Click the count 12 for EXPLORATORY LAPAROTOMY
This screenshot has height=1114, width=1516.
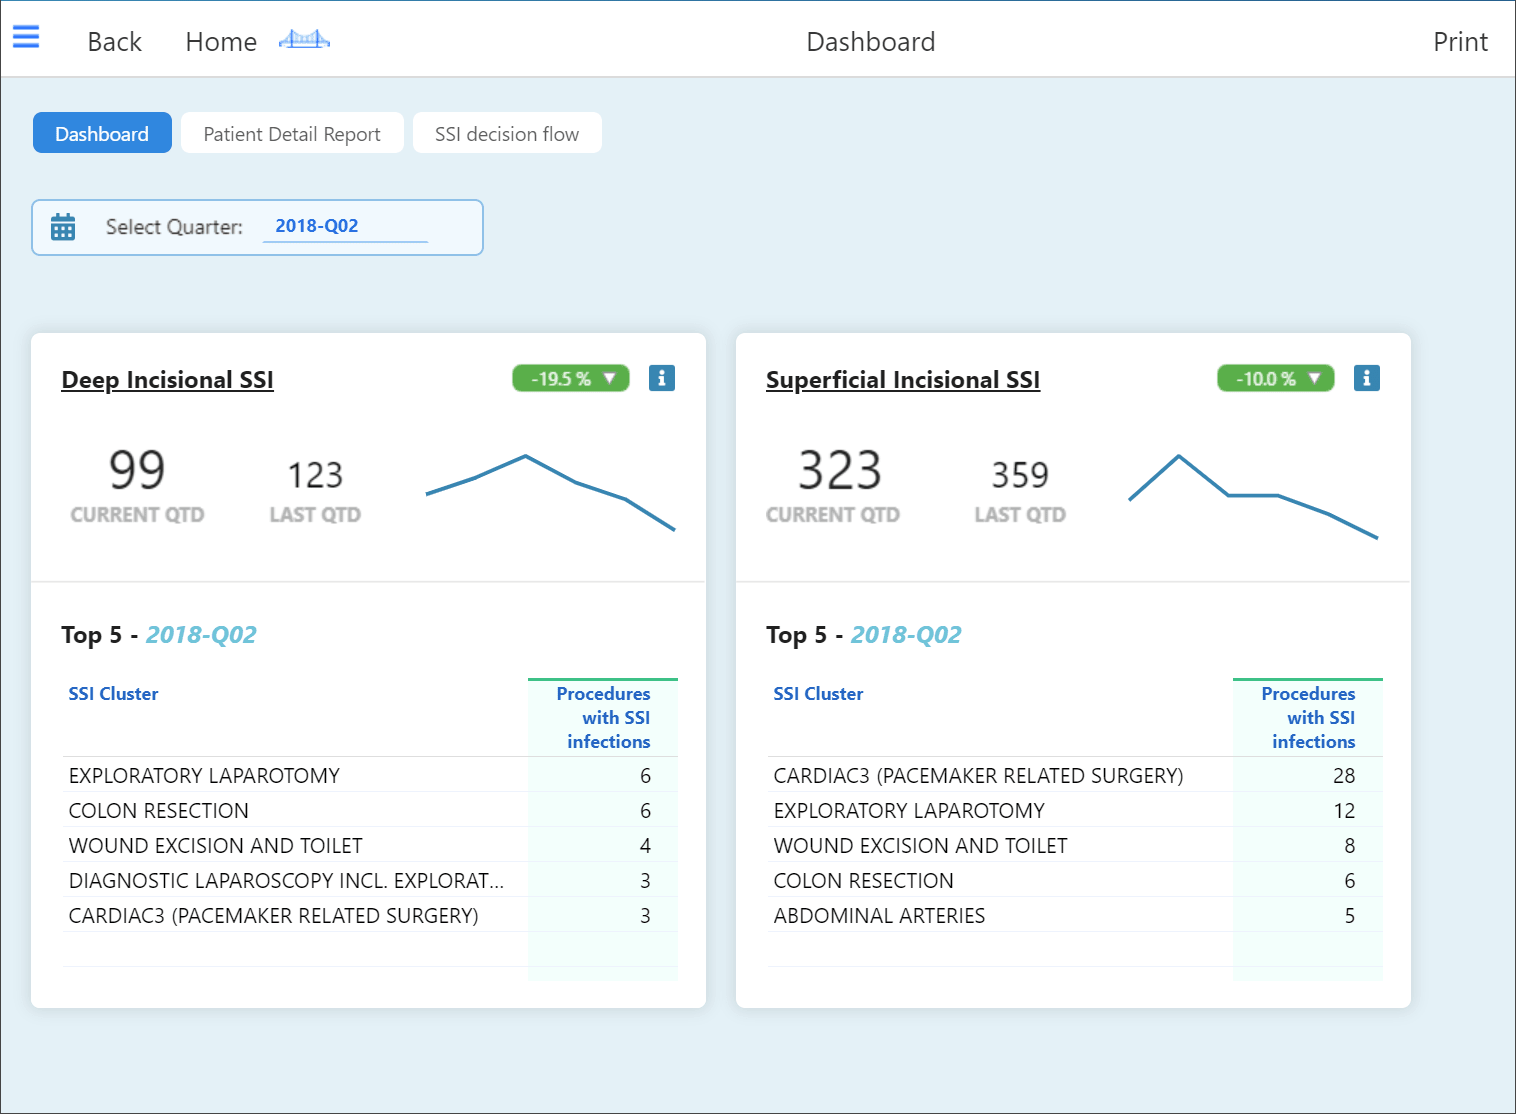[1344, 811]
